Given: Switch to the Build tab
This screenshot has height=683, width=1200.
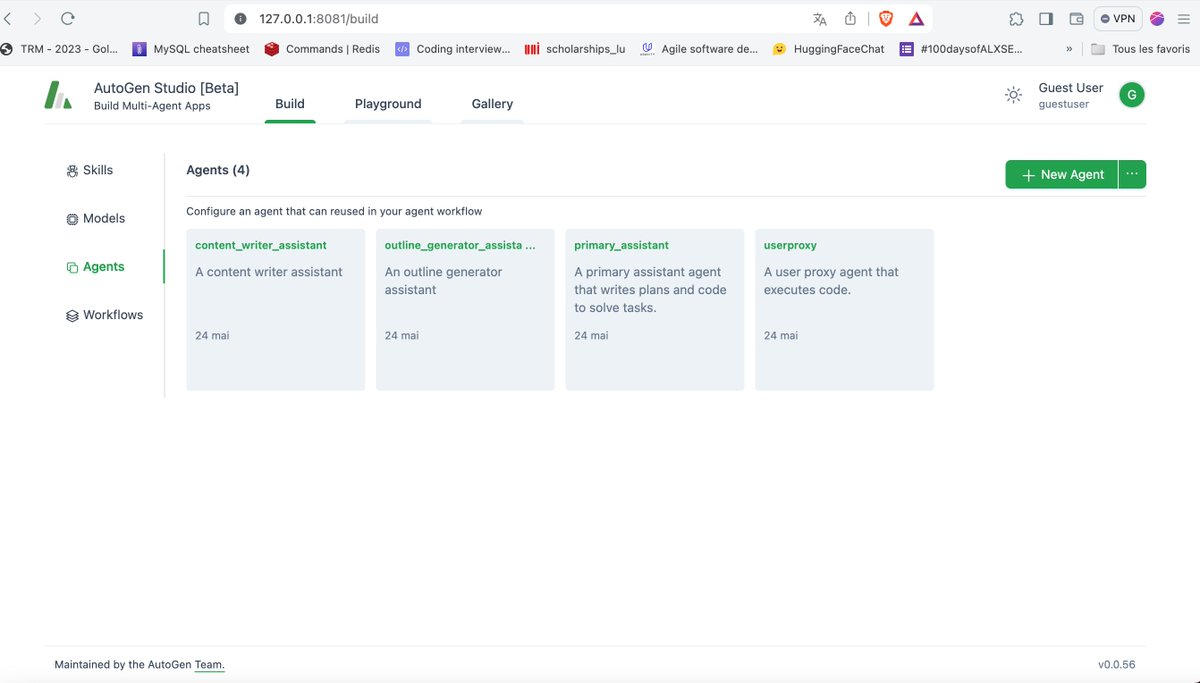Looking at the screenshot, I should [x=290, y=104].
